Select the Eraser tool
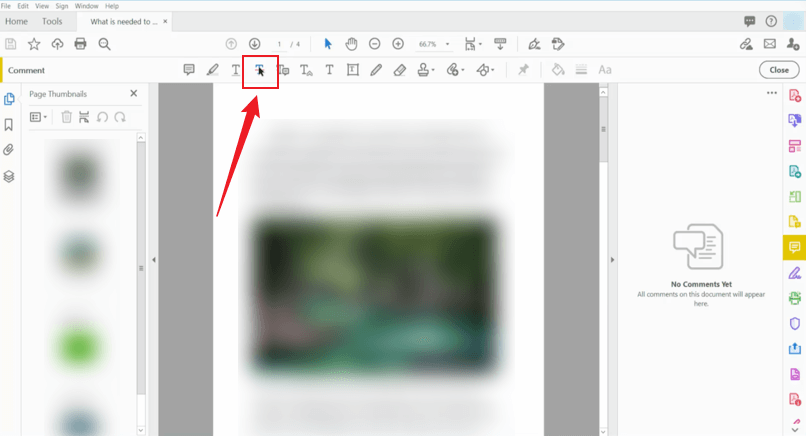806x436 pixels. (x=399, y=70)
